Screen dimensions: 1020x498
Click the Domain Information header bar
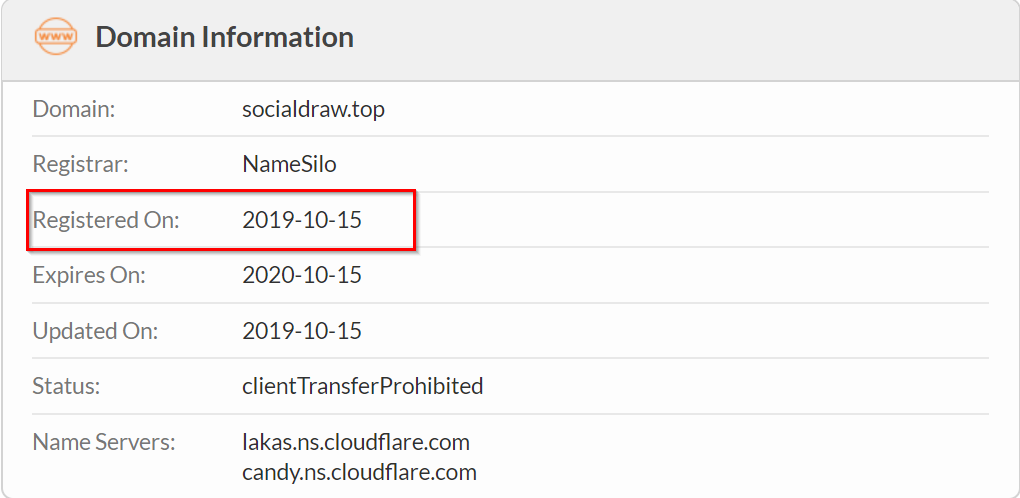(x=510, y=40)
